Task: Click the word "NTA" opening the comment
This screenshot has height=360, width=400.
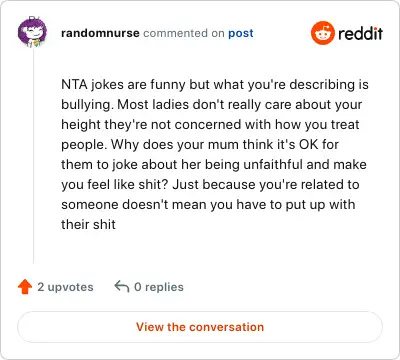Action: [x=74, y=84]
